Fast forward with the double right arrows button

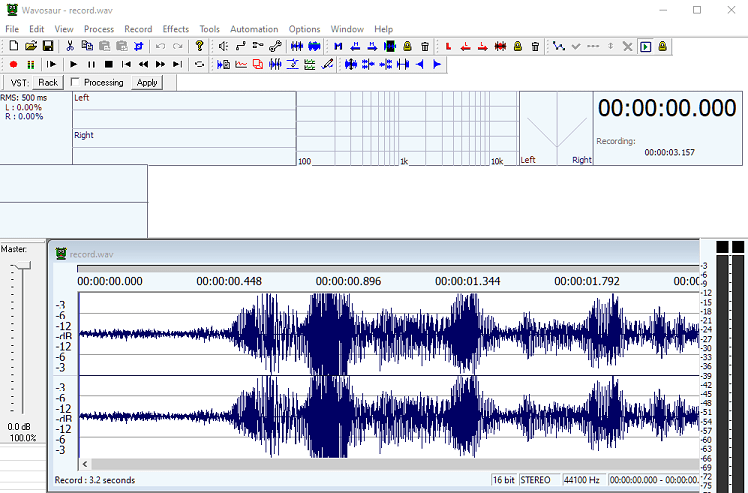160,64
